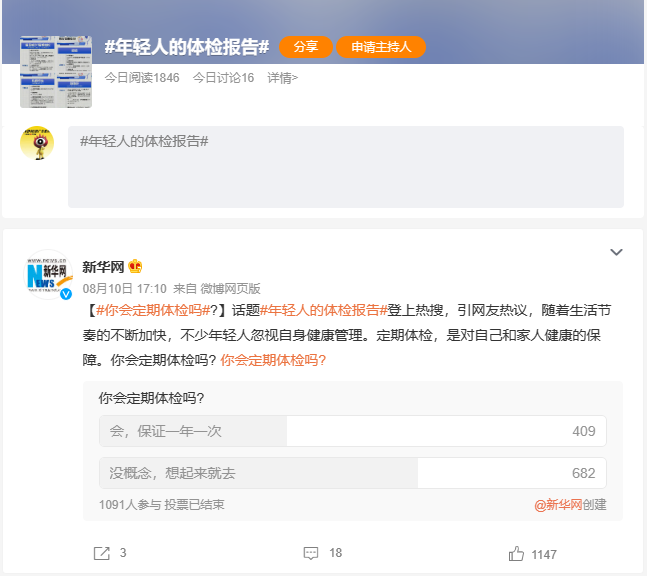
Task: Click the repost share icon
Action: coord(101,553)
